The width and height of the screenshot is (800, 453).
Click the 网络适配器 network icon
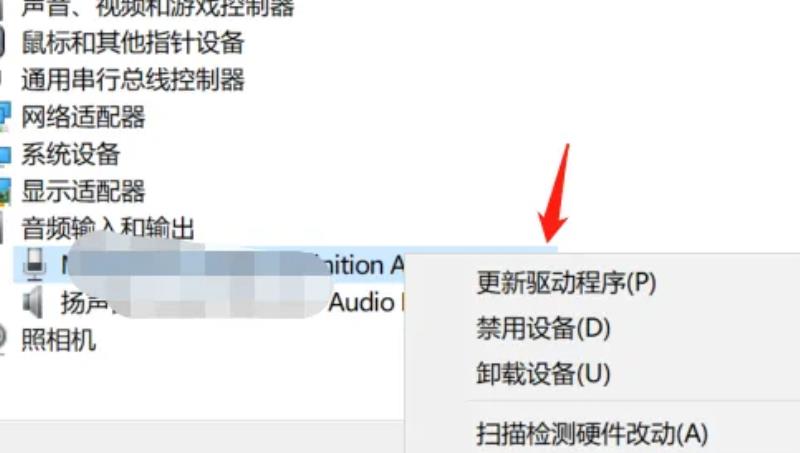pyautogui.click(x=4, y=116)
